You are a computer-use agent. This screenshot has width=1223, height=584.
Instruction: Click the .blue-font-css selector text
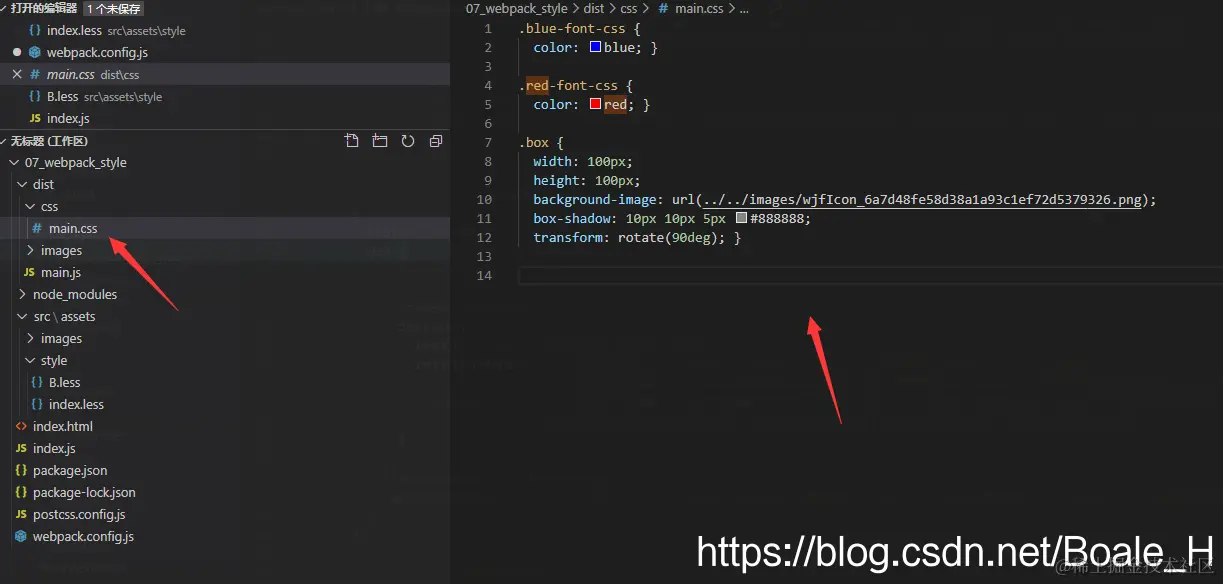click(x=572, y=28)
